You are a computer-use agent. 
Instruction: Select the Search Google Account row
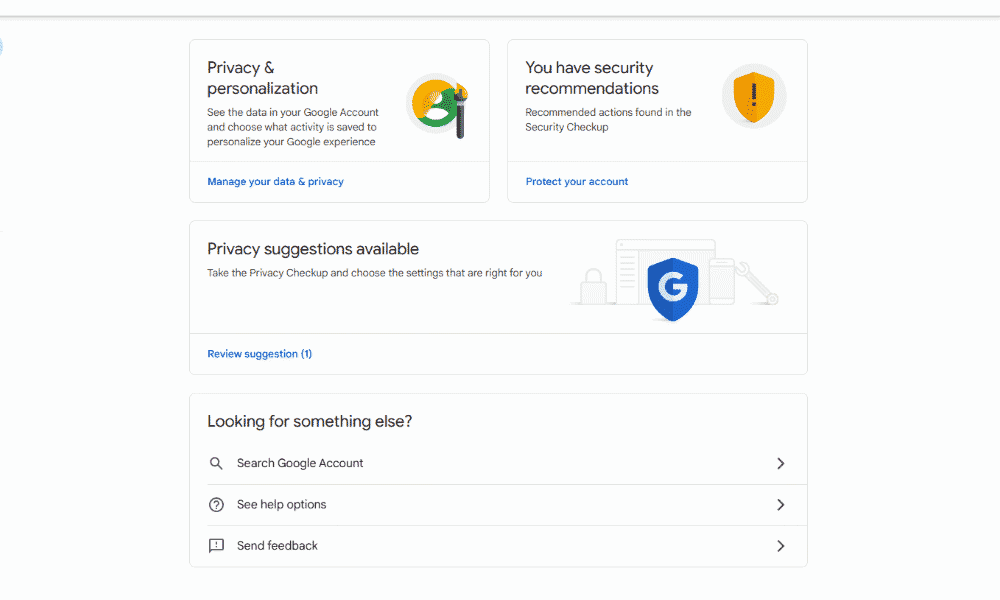click(300, 464)
